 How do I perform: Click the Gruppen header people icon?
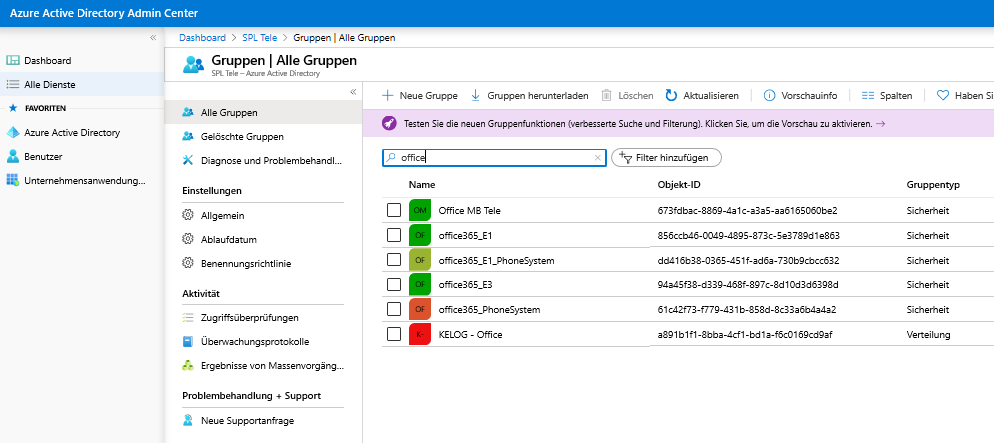click(x=193, y=65)
